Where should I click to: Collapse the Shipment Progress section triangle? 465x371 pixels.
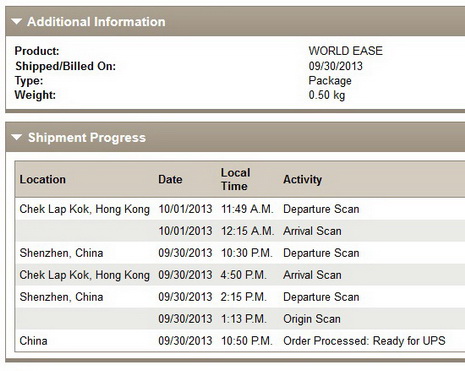pyautogui.click(x=16, y=137)
